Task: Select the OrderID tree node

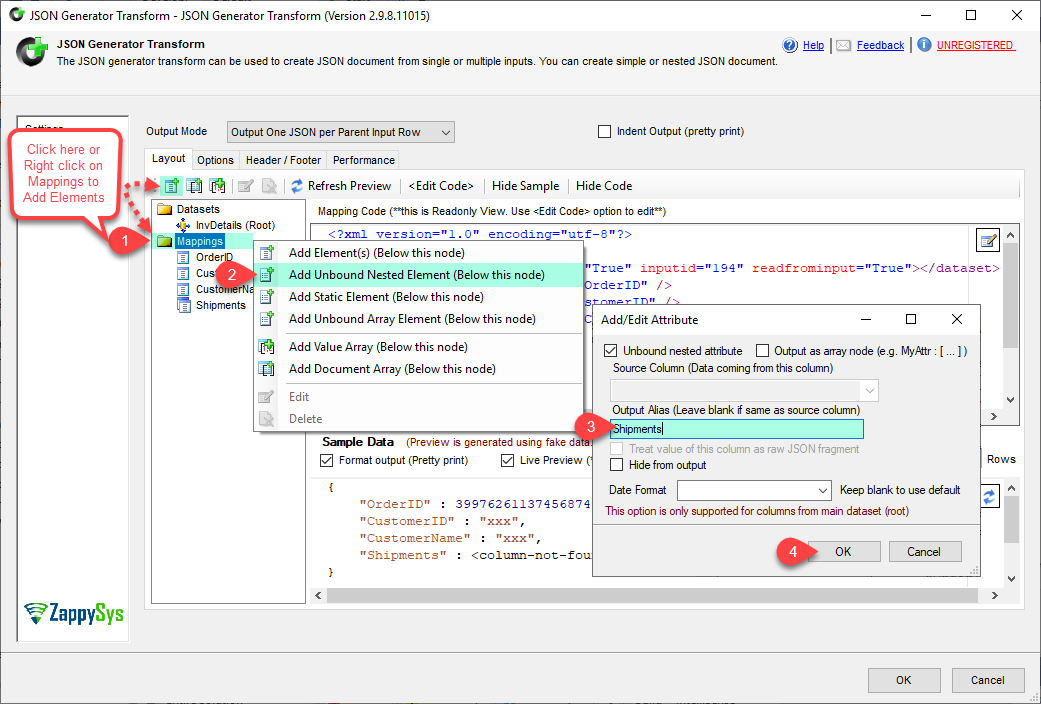Action: tap(214, 258)
